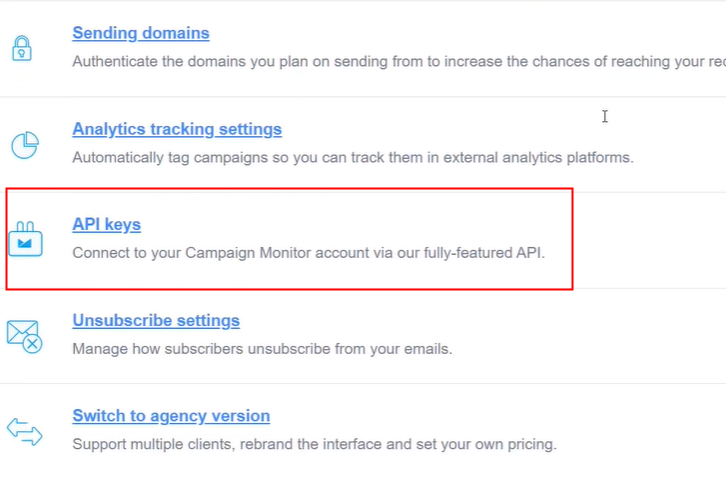Open the Sending domains link
Viewport: 726px width, 480px height.
pos(141,33)
